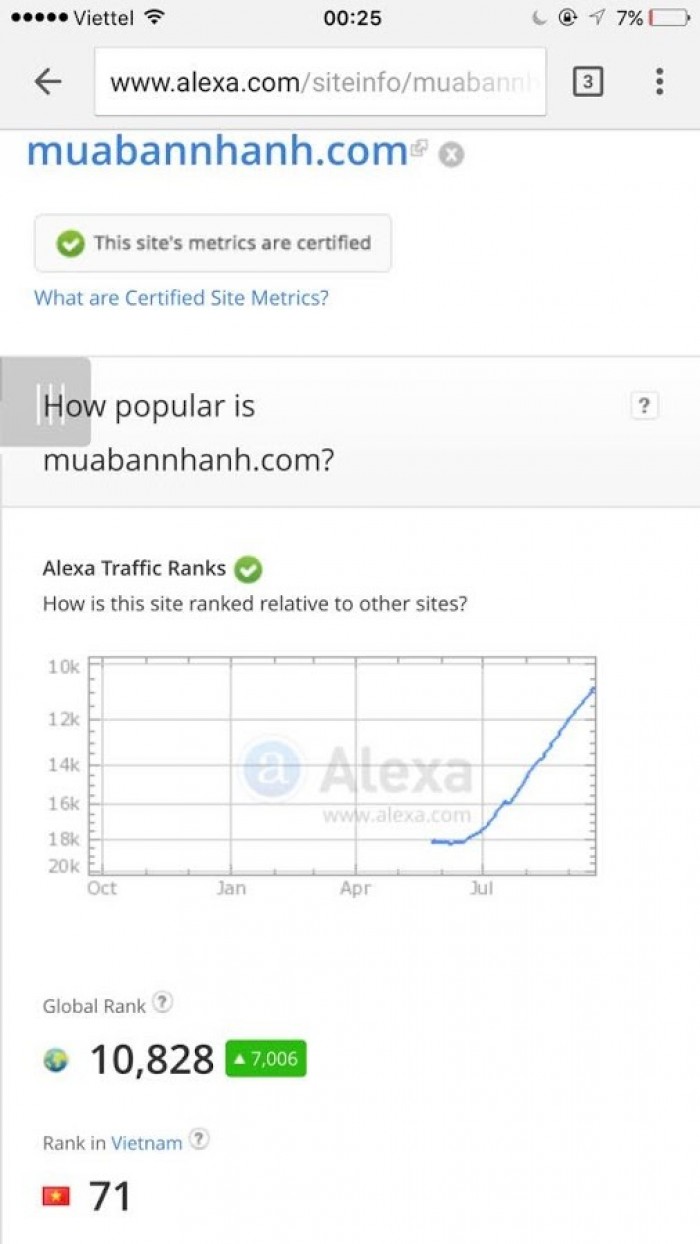Open the tab switcher showing 3 tabs
Screen dimensions: 700x1244
[588, 82]
